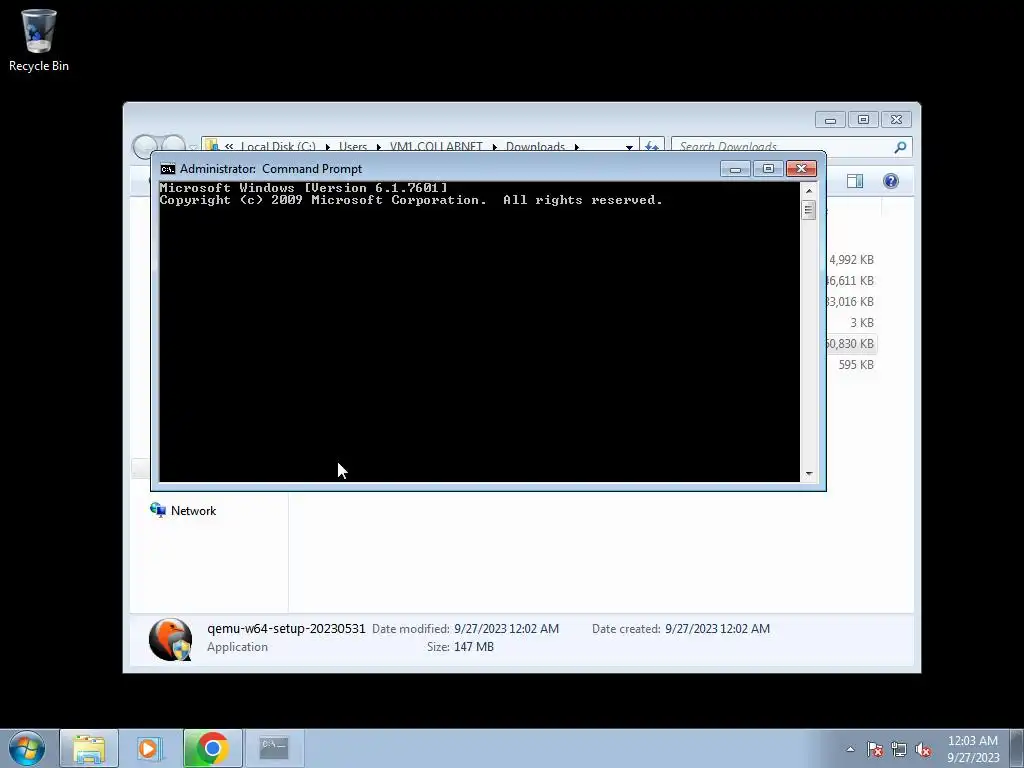
Task: Click the Command Prompt title bar icon
Action: (x=168, y=169)
